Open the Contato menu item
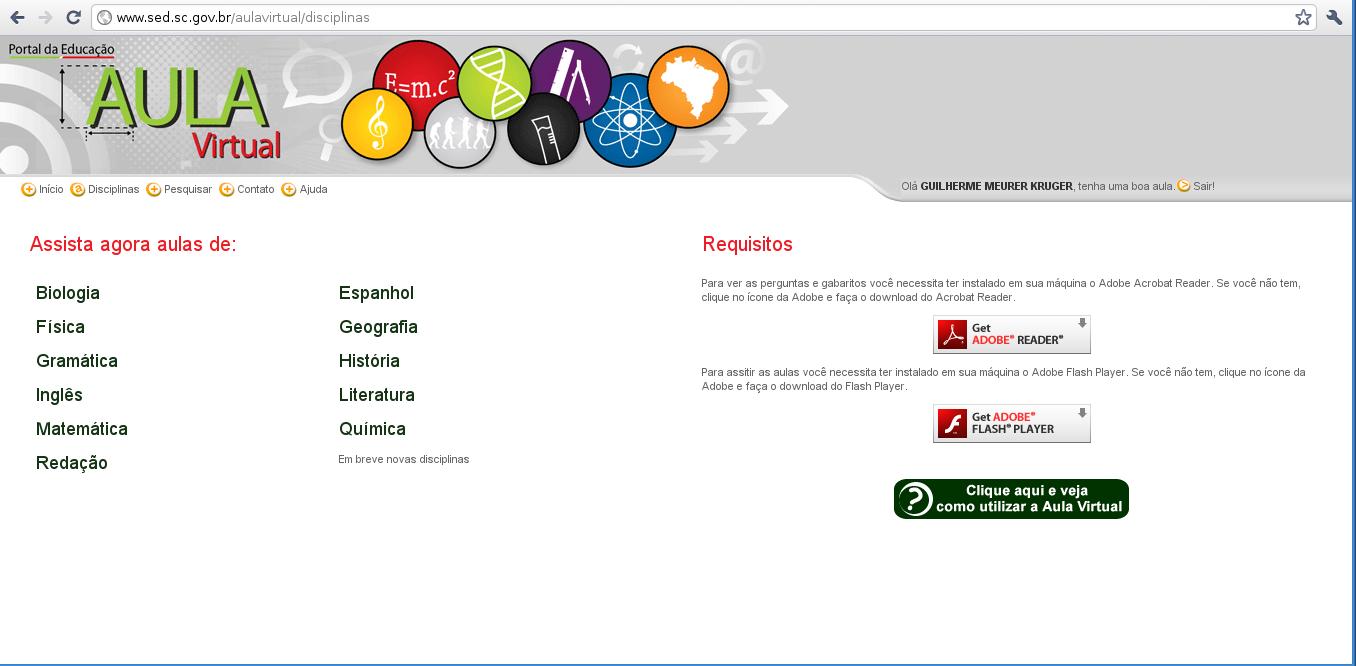1356x666 pixels. (247, 189)
